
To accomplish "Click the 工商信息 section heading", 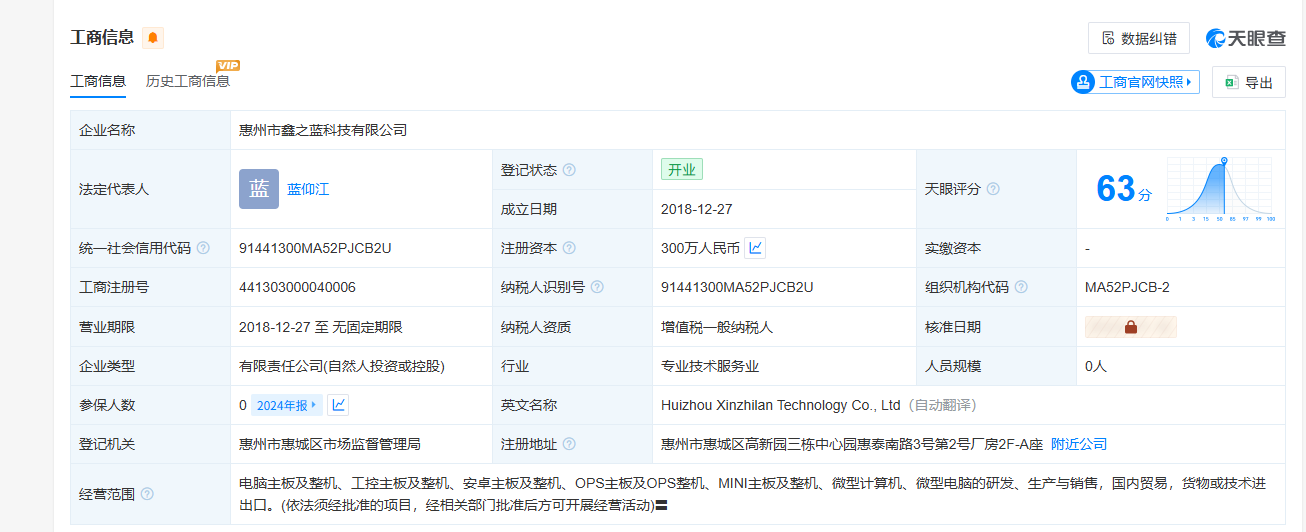I will 102,38.
